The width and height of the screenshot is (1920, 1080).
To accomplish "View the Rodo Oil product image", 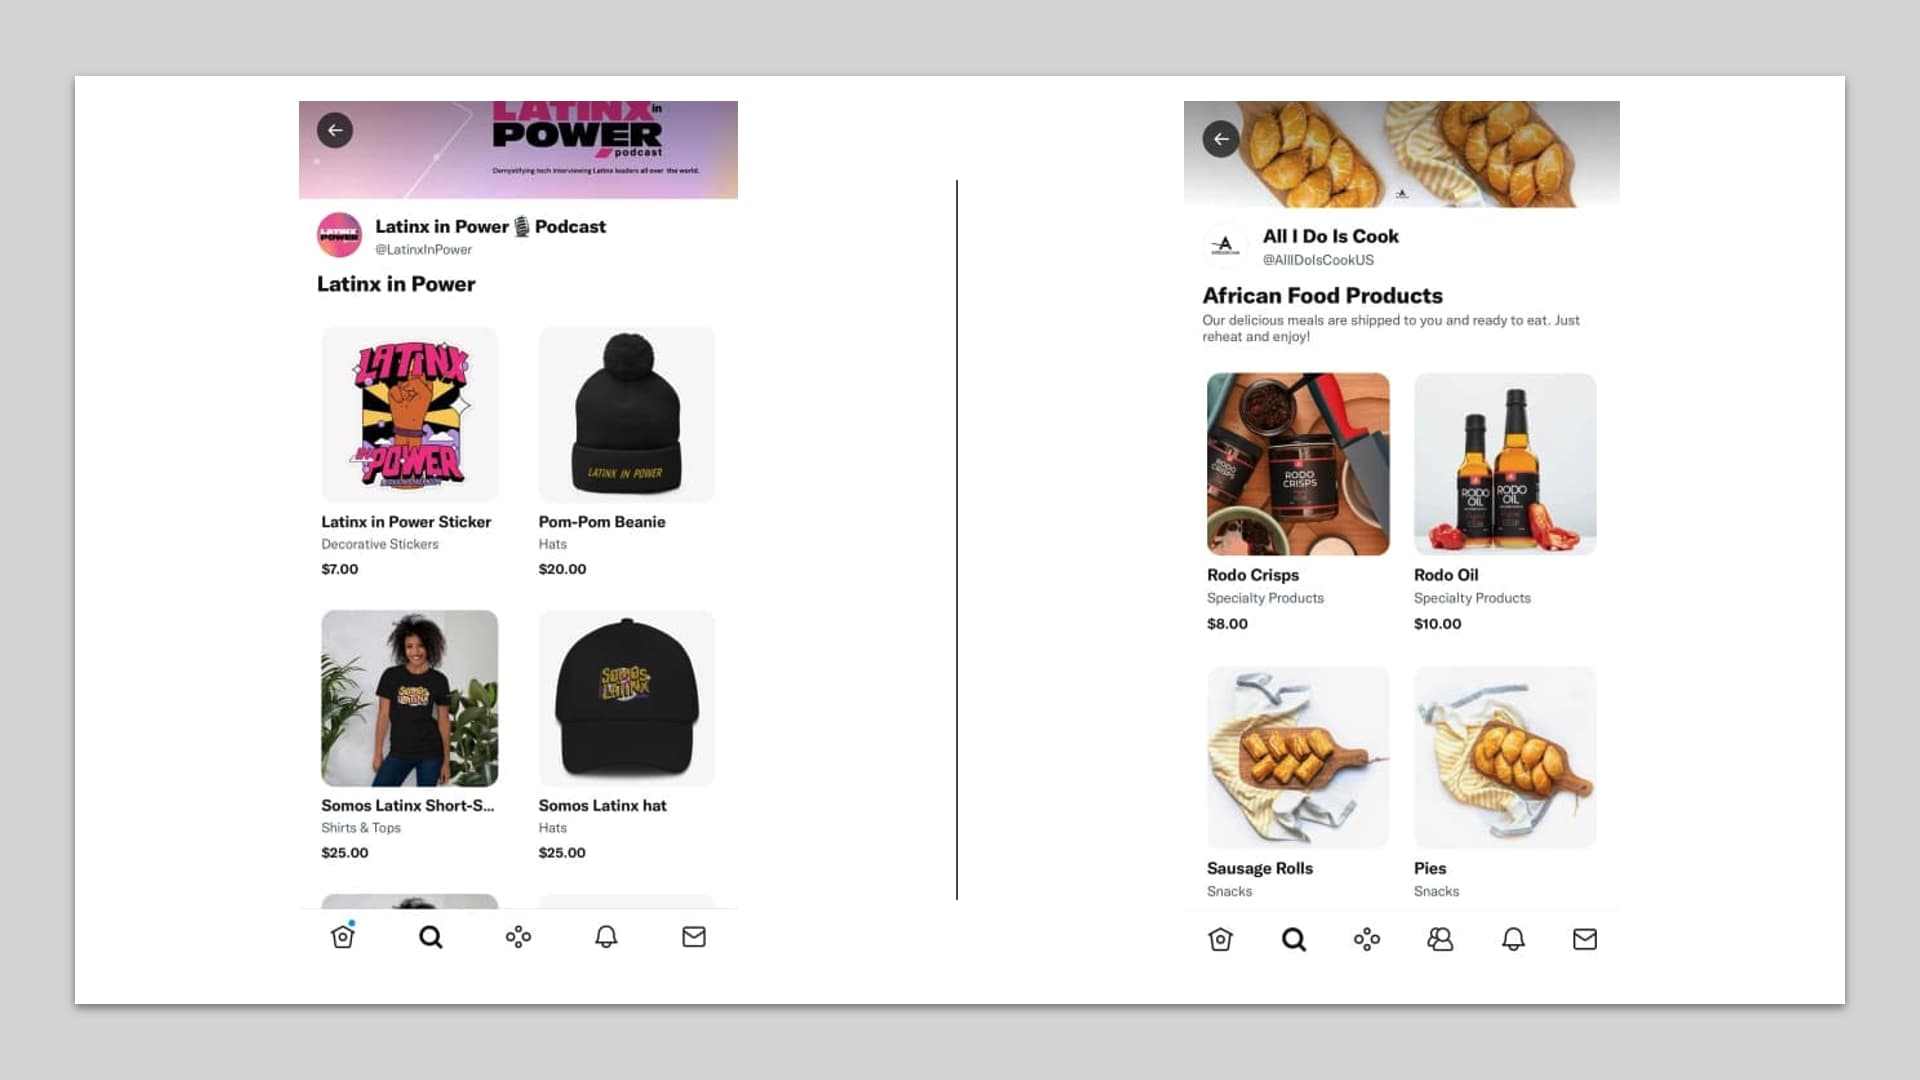I will [x=1505, y=464].
